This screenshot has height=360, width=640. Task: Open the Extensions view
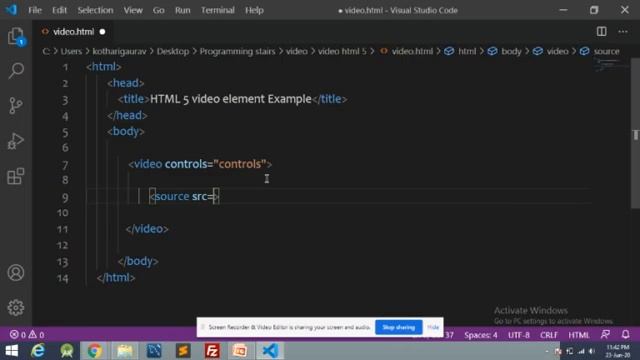pos(16,176)
